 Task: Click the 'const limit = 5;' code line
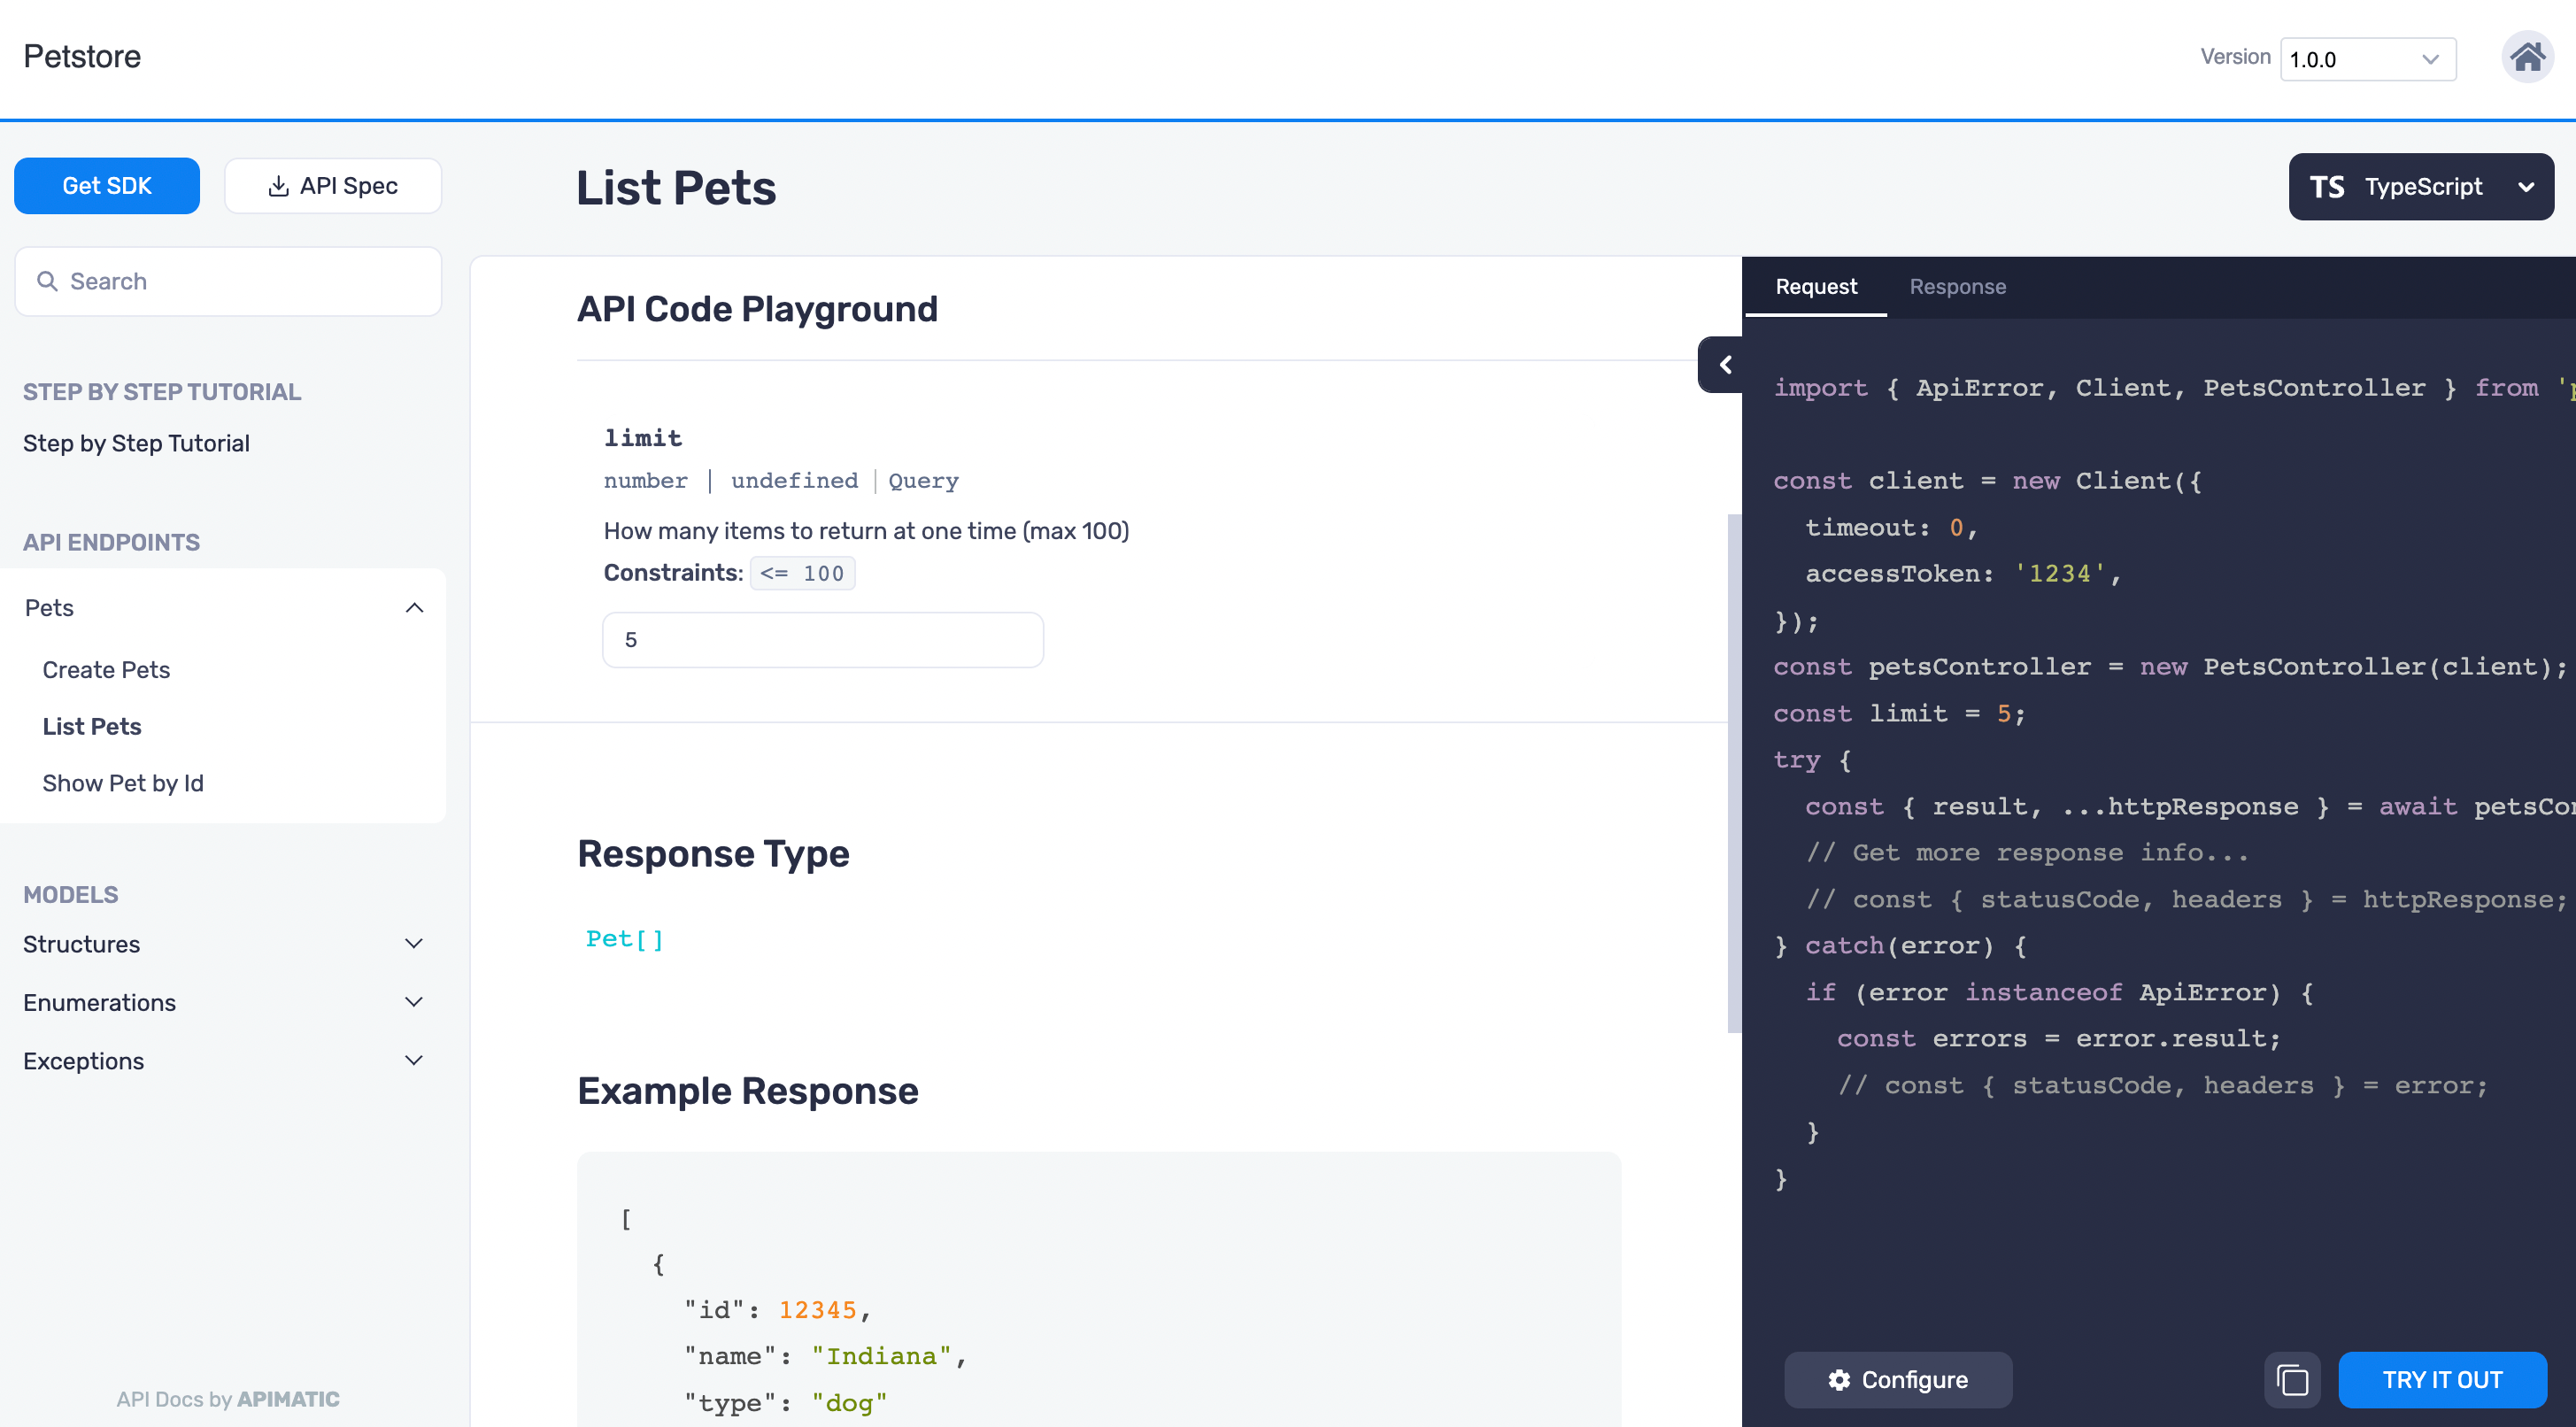(x=1899, y=713)
